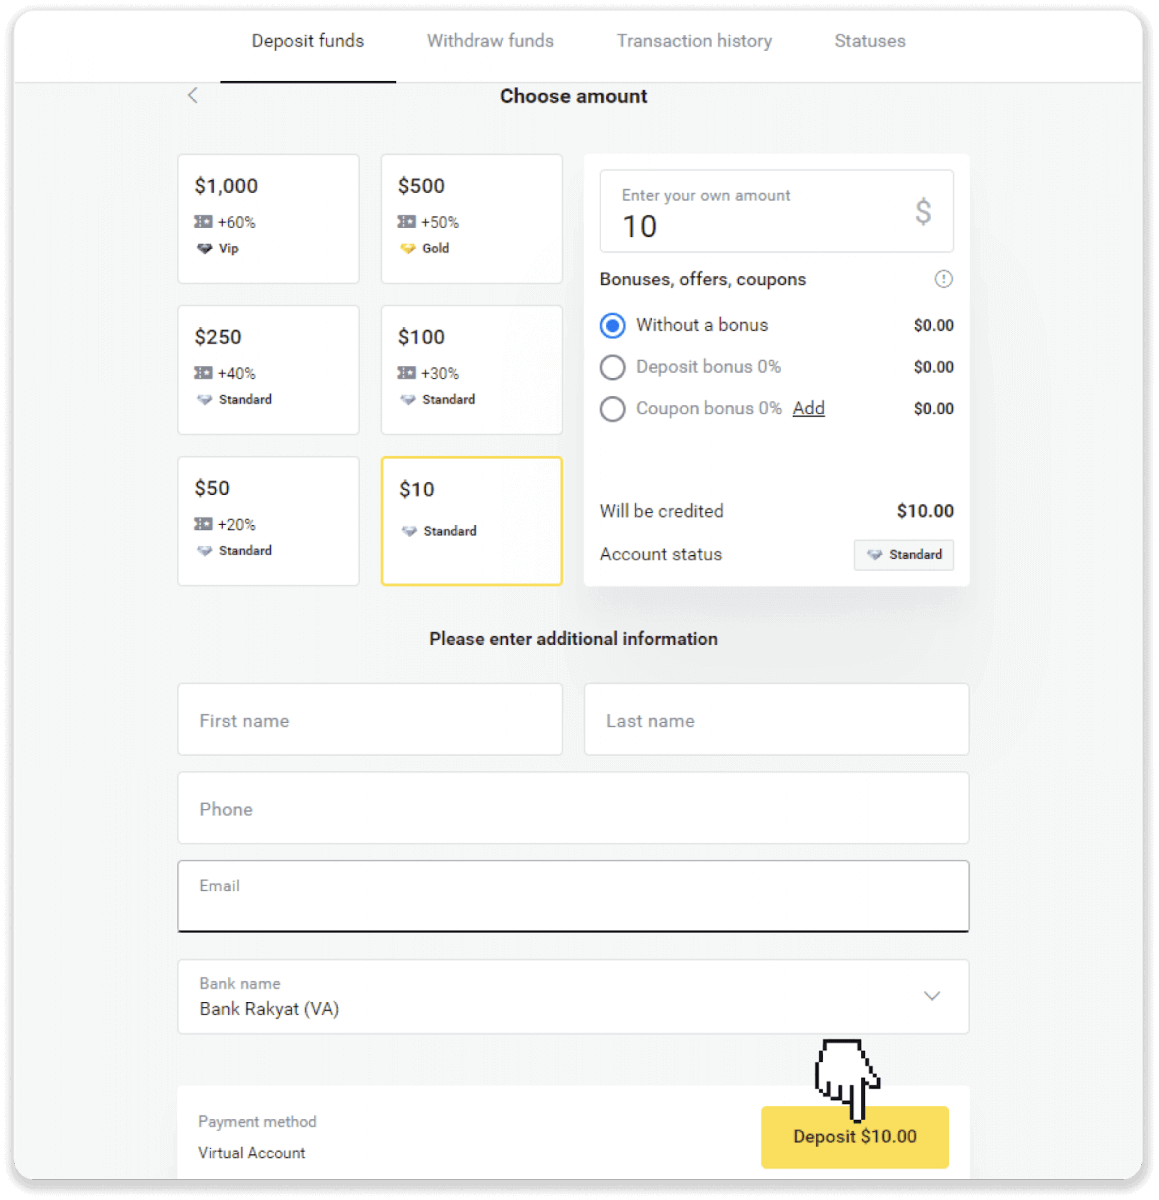
Task: Click the Standard account status badge
Action: [x=904, y=554]
